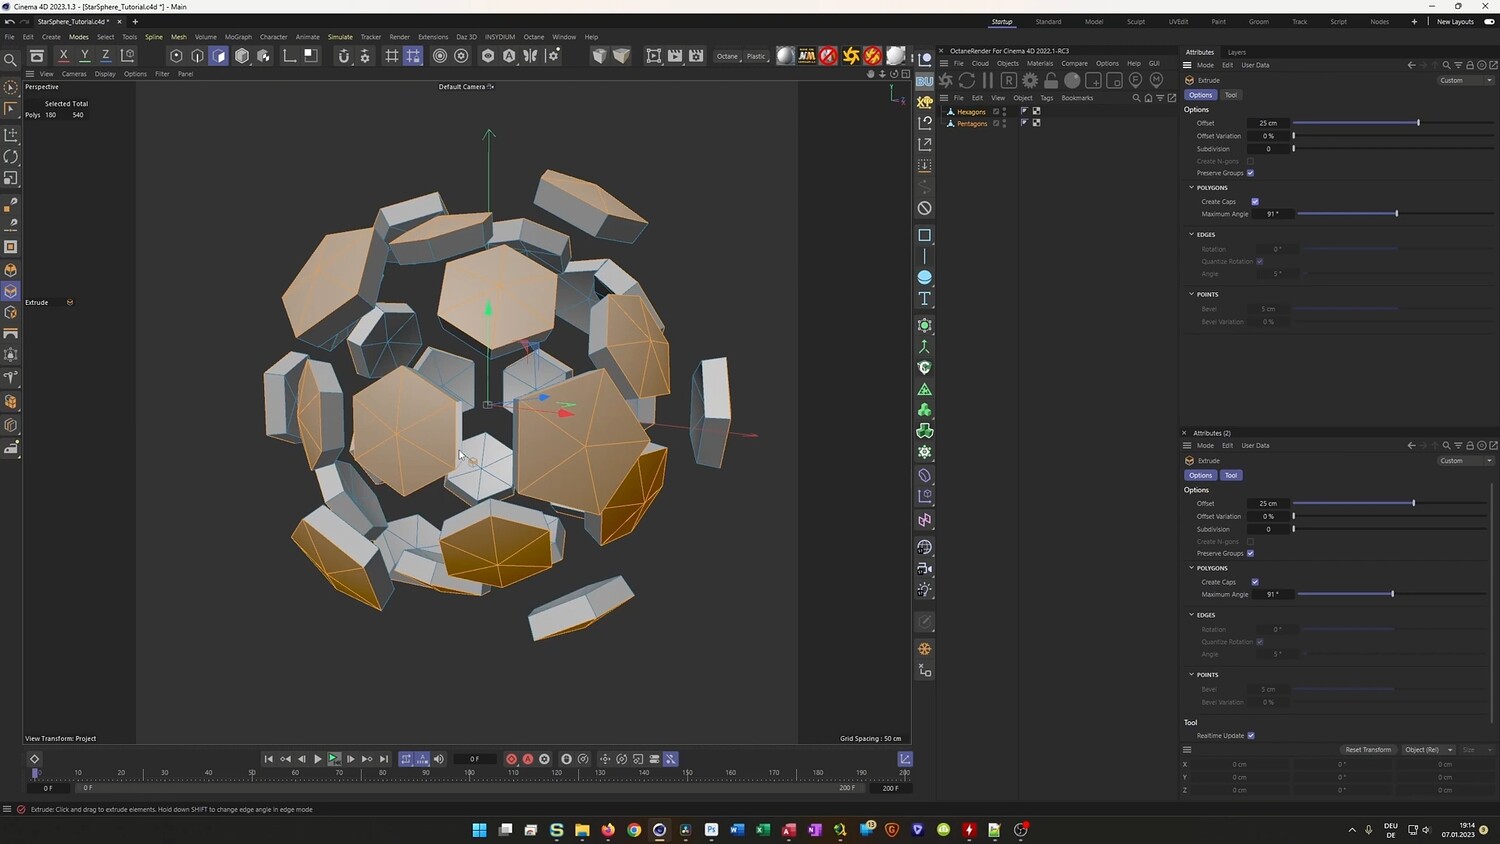
Task: Adjust Offset slider in Attributes (2)
Action: pos(1391,503)
